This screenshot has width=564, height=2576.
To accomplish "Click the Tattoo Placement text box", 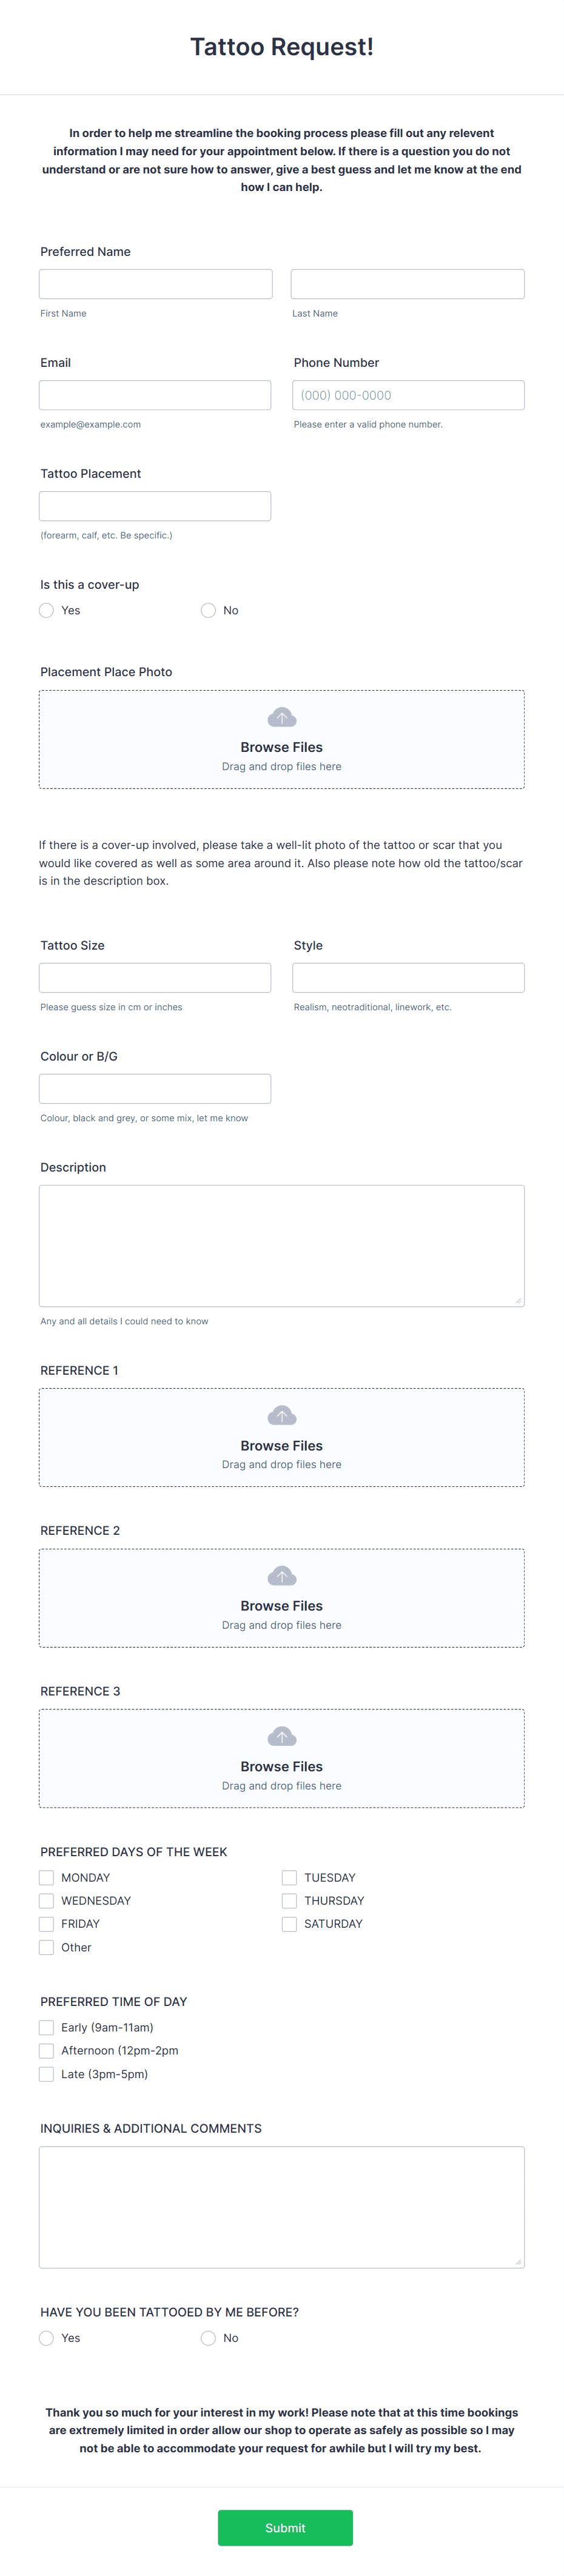I will [155, 506].
